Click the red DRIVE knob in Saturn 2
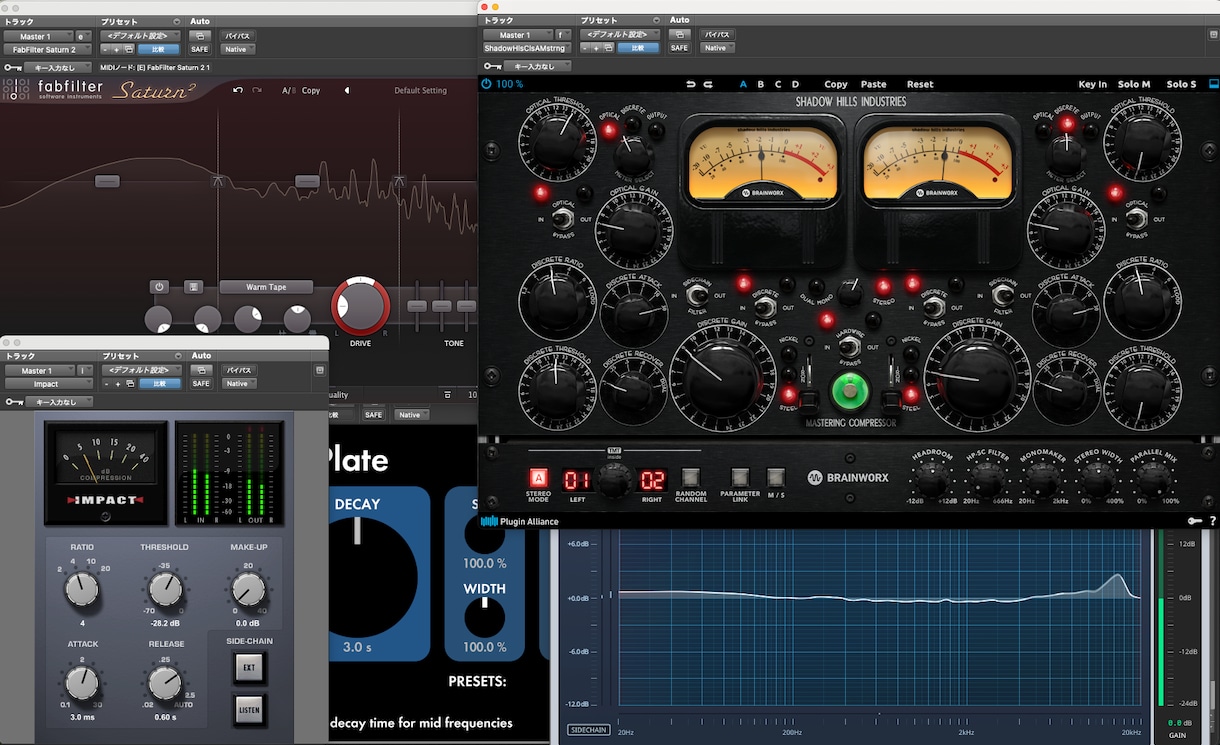1220x745 pixels. coord(360,306)
